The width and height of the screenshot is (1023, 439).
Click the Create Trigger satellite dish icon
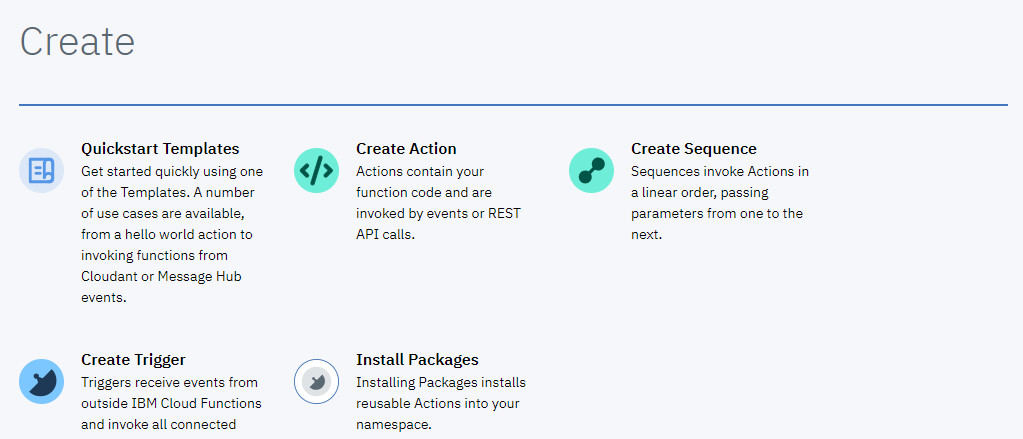[x=41, y=381]
